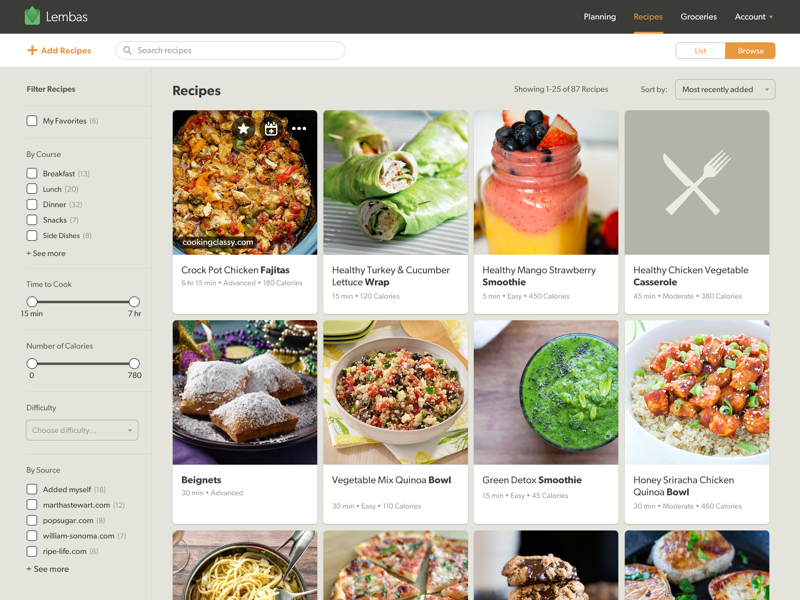Expand See more under By Course
The width and height of the screenshot is (800, 600).
pos(46,253)
